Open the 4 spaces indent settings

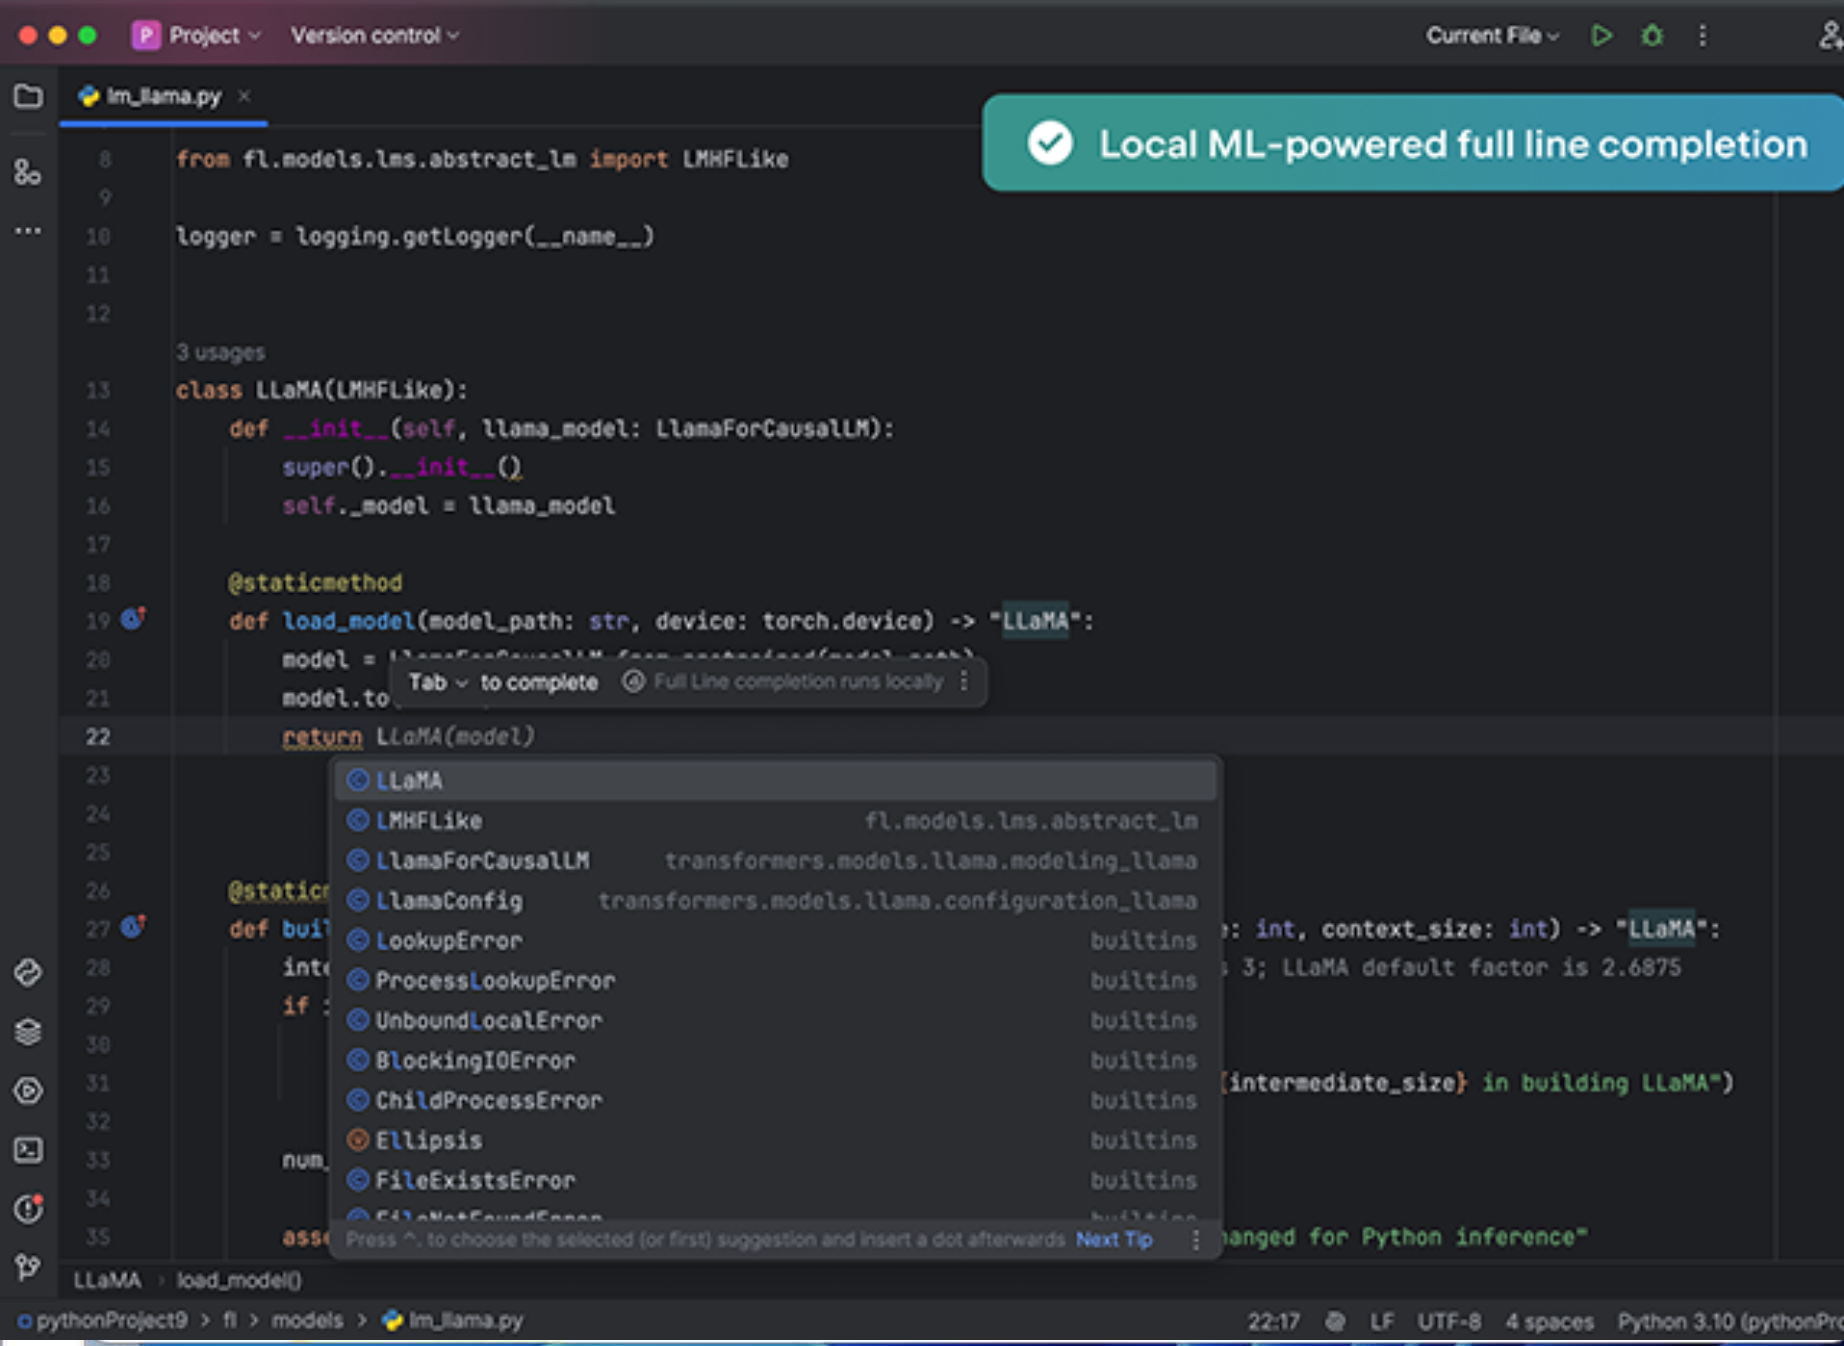coord(1549,1321)
